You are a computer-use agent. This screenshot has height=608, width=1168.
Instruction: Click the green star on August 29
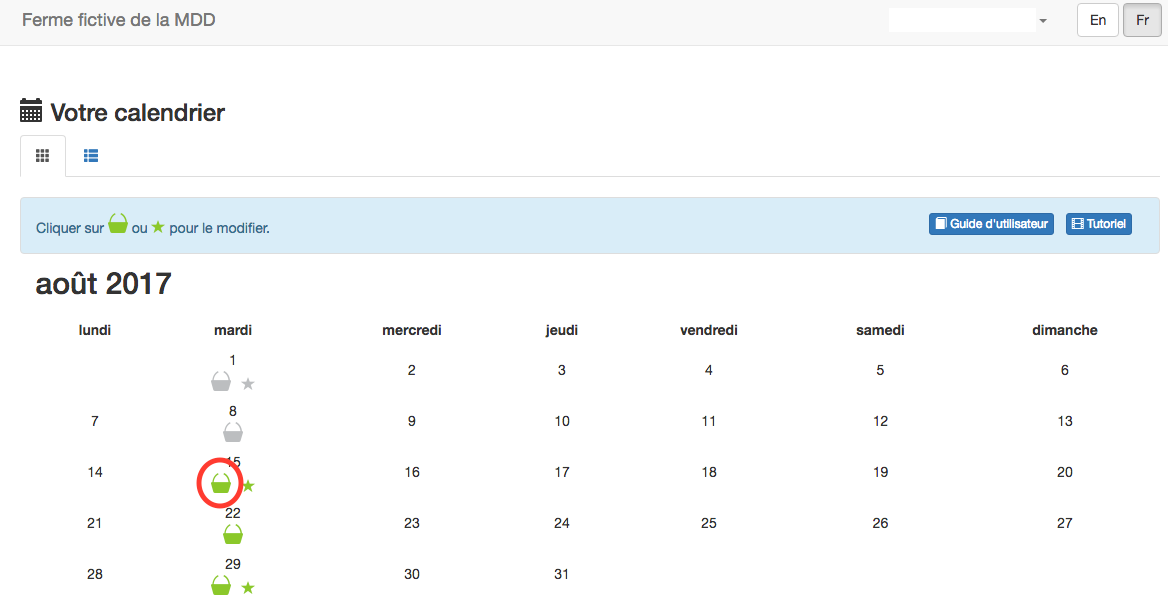pos(248,587)
